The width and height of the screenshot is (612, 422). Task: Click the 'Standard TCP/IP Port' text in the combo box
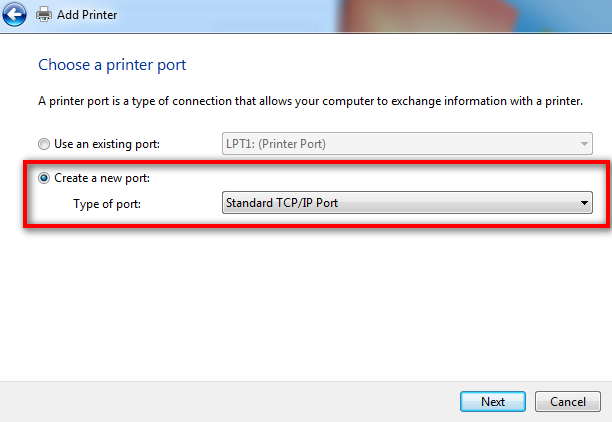[x=282, y=203]
